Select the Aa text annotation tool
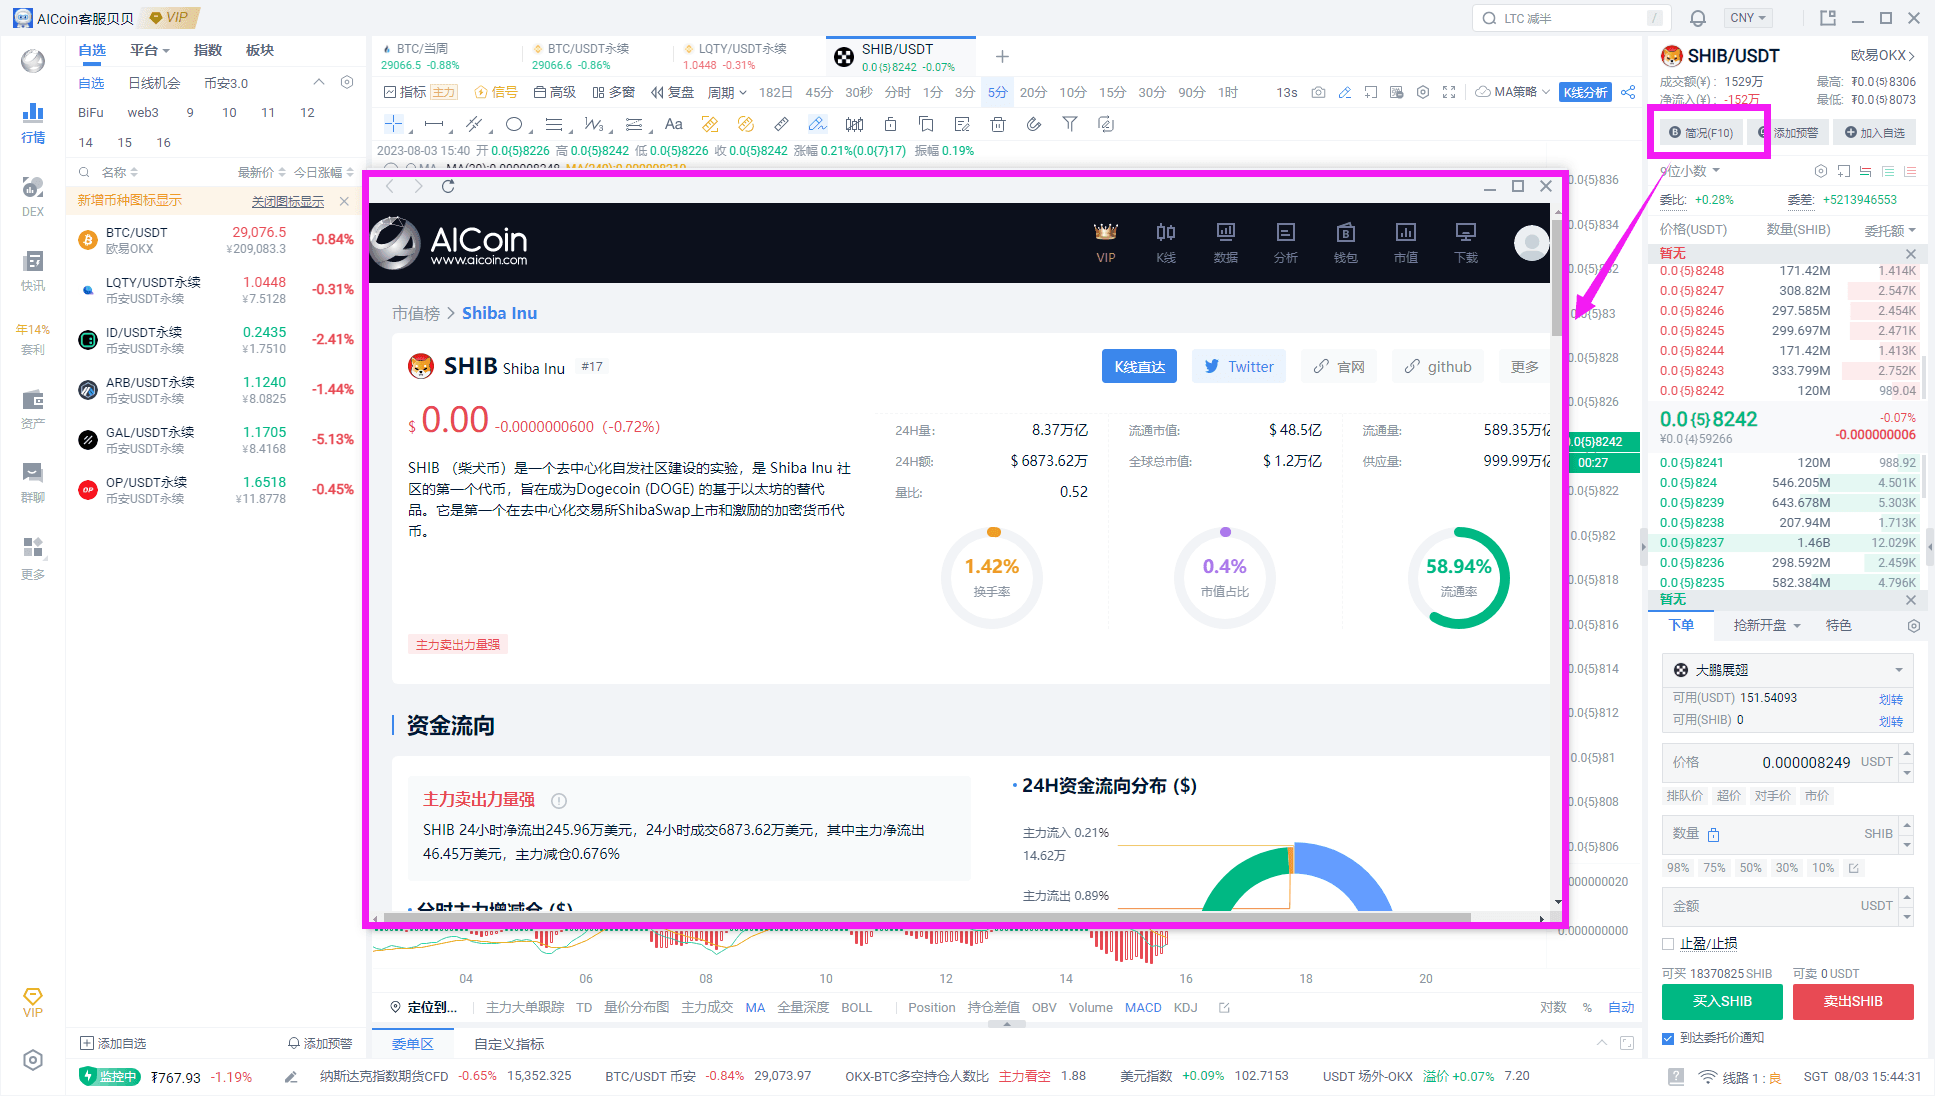Screen dimensions: 1935x1096 [674, 124]
